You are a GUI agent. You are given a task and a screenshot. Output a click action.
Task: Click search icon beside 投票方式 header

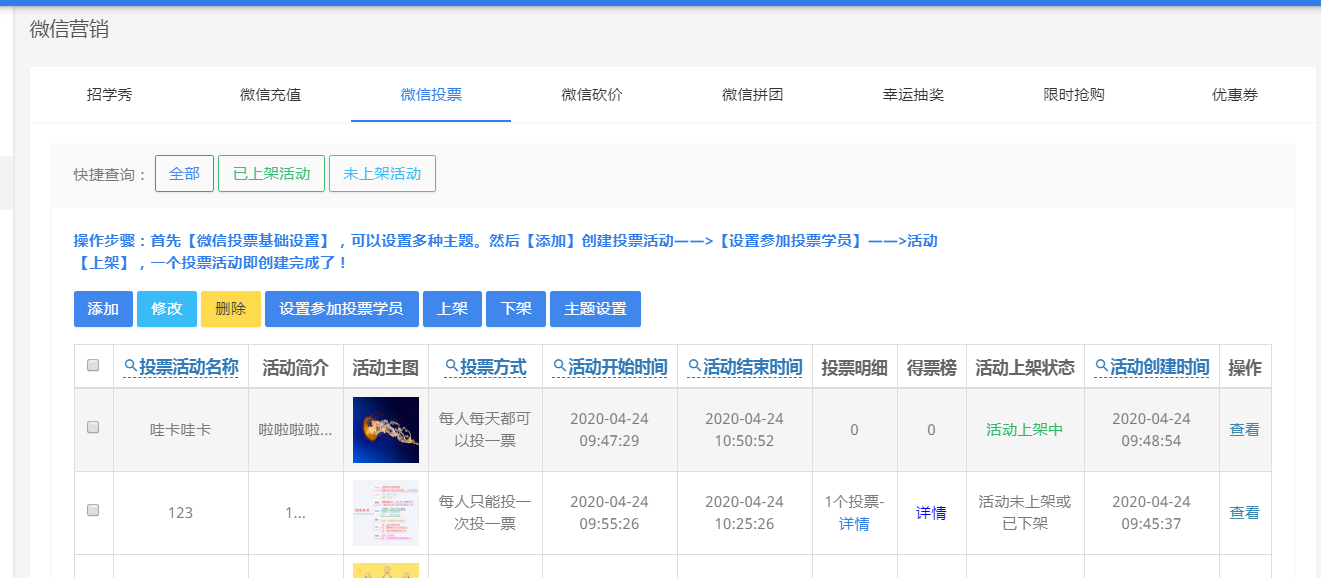452,367
